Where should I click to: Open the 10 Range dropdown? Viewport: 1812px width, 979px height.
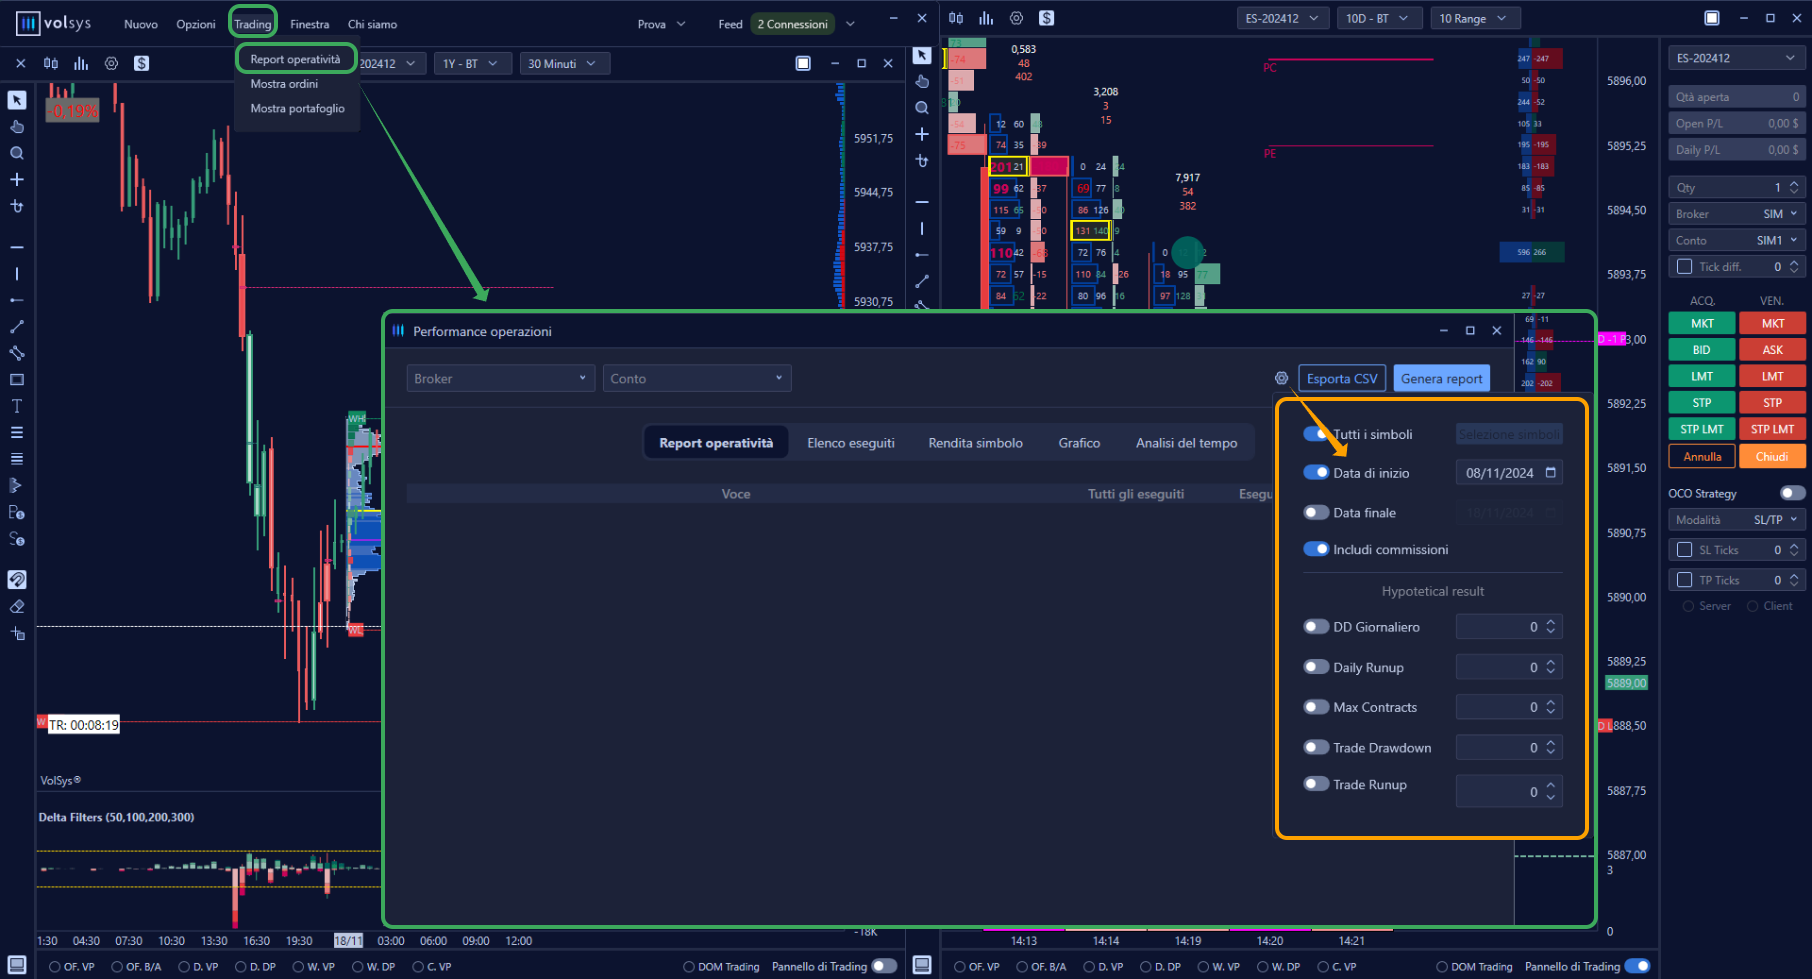pos(1473,18)
